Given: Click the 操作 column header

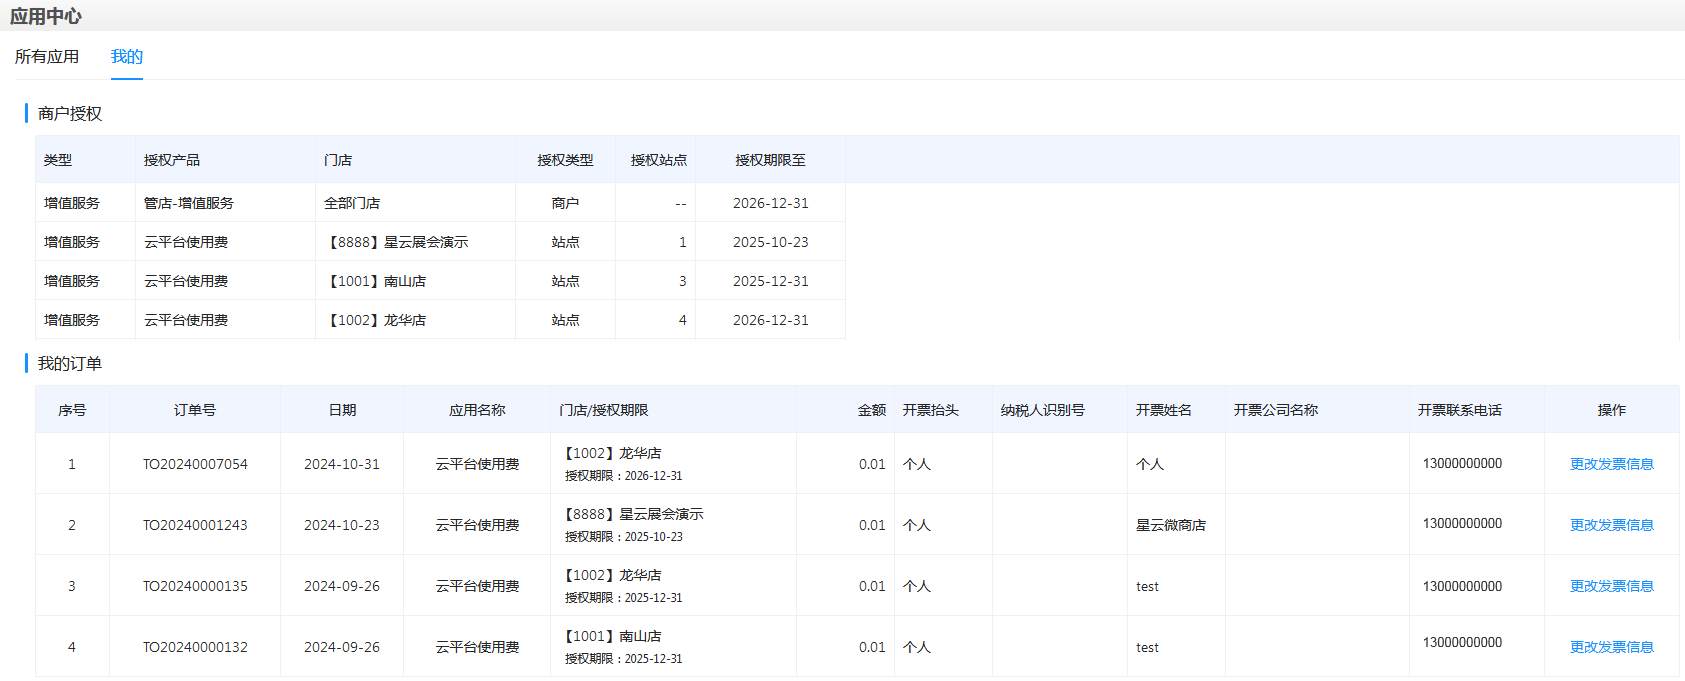Looking at the screenshot, I should [x=1612, y=410].
